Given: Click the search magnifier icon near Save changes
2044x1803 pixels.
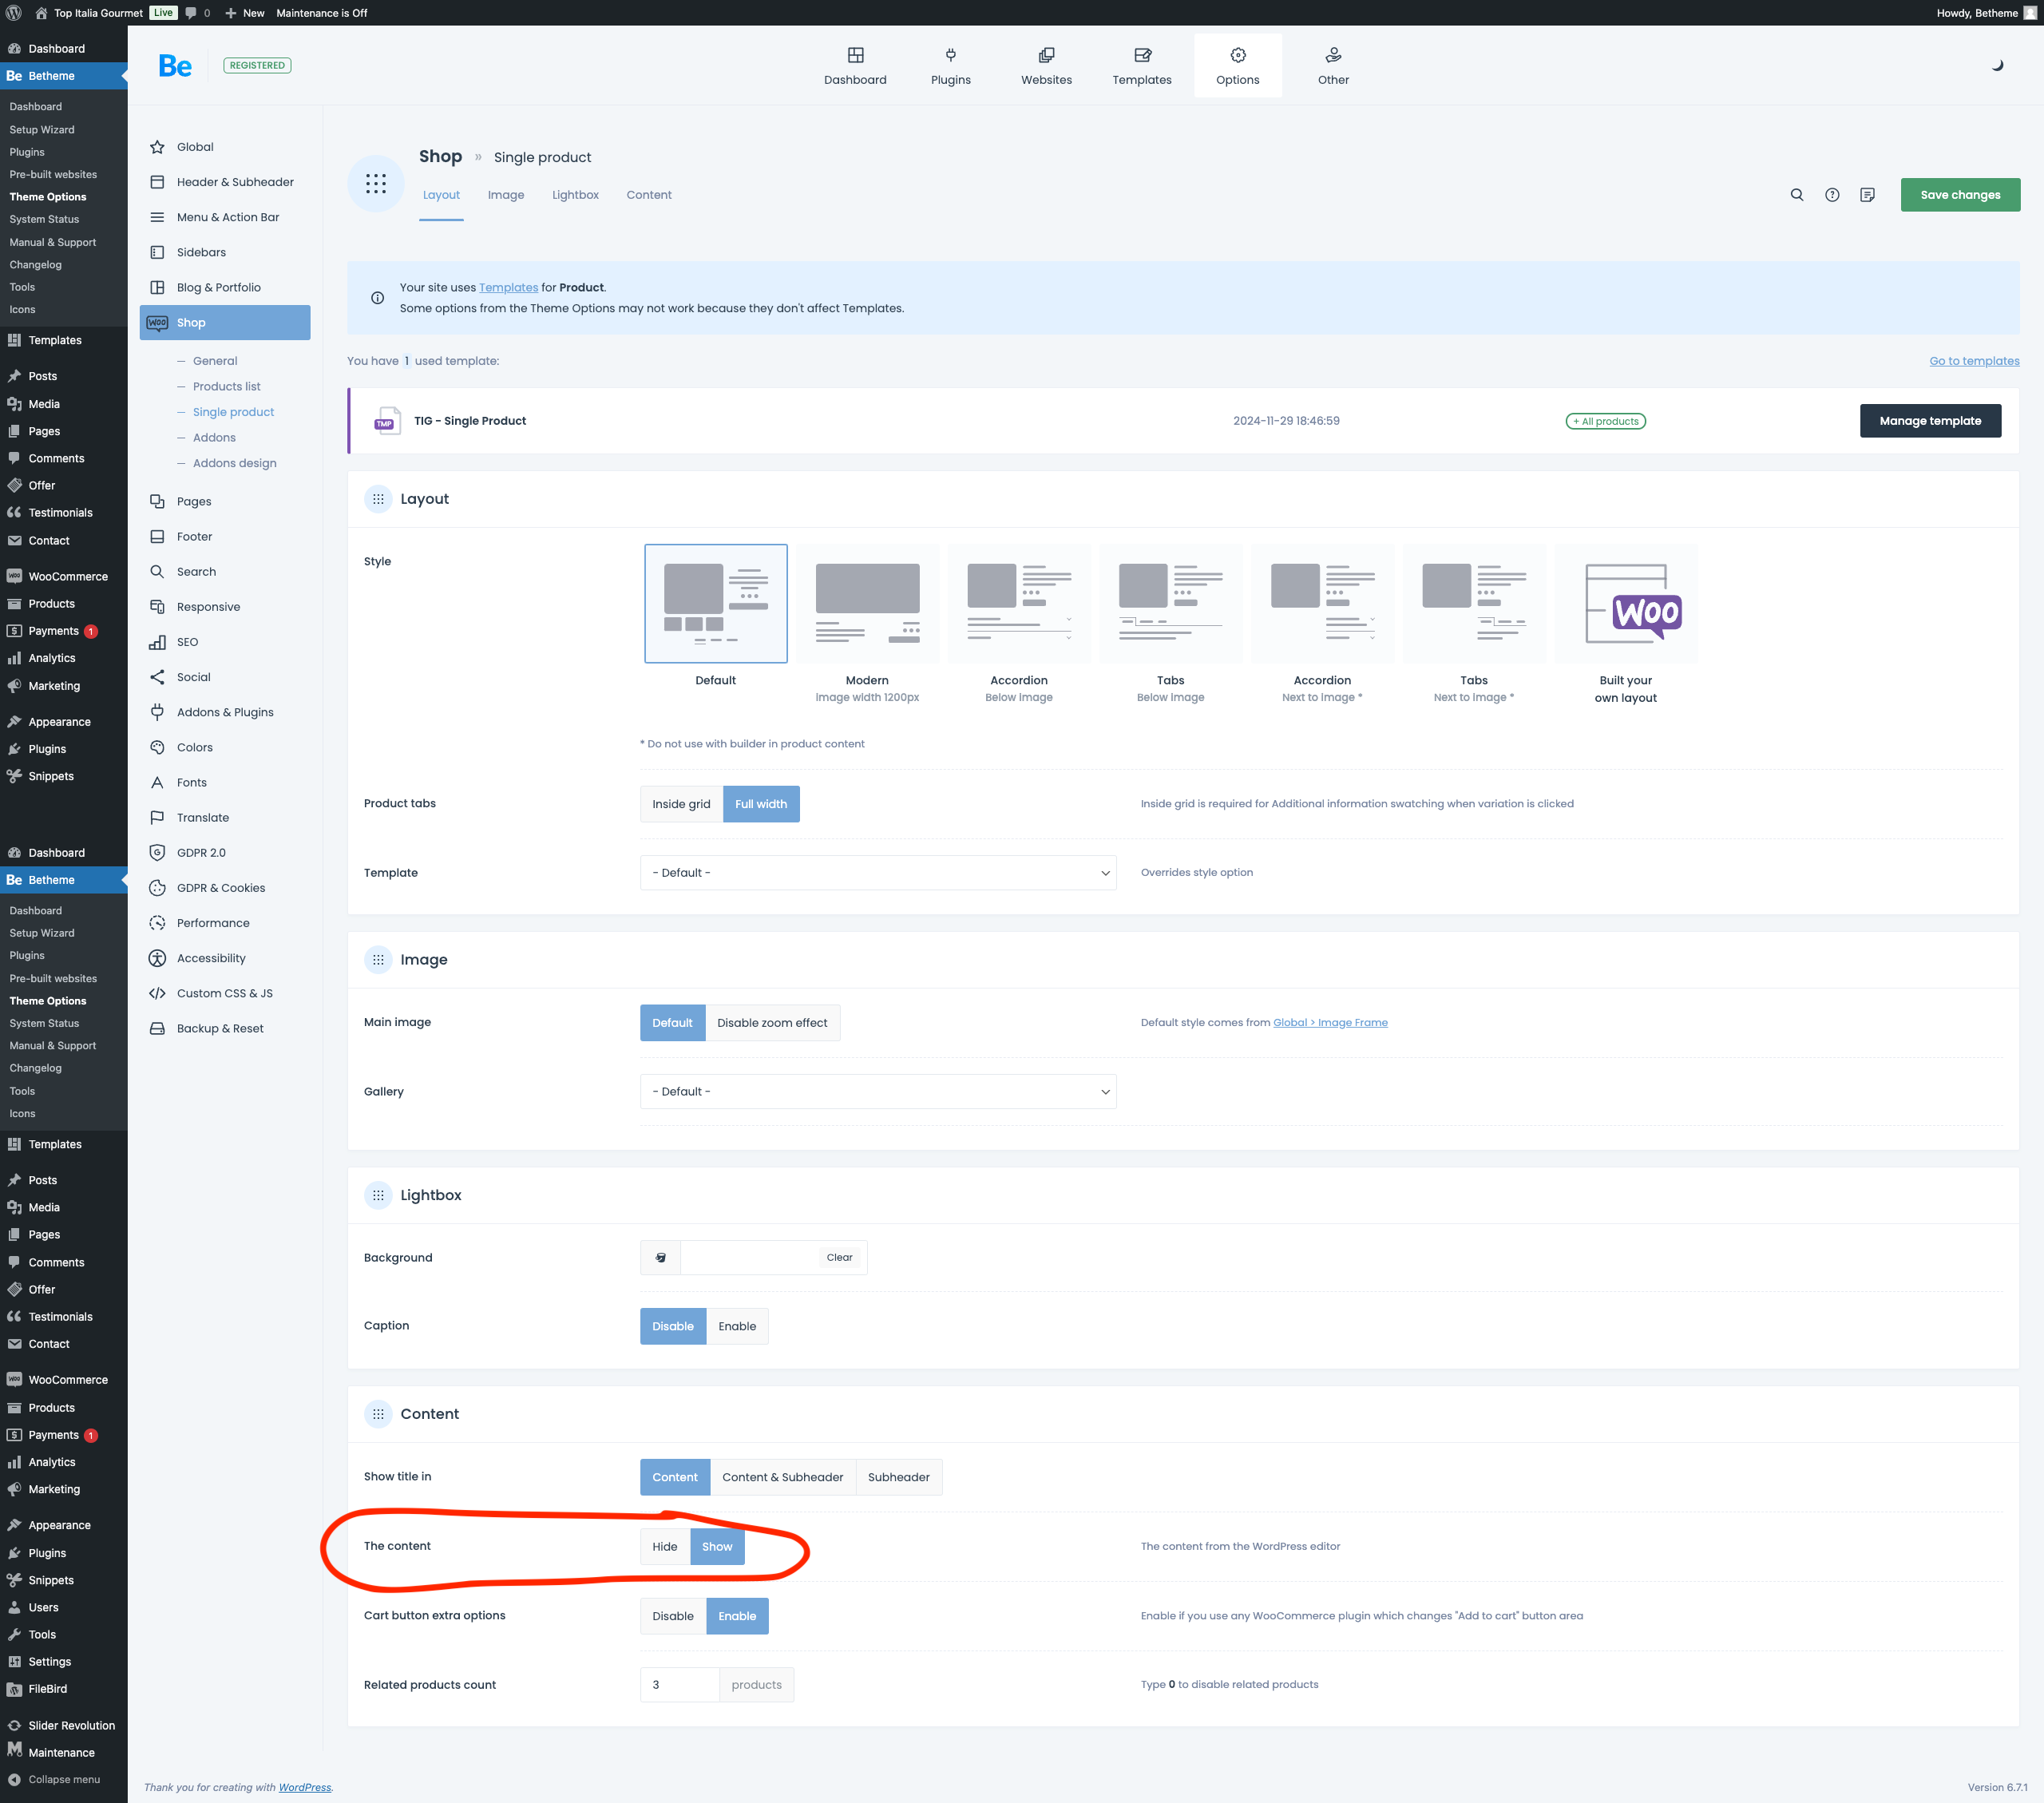Looking at the screenshot, I should point(1797,195).
